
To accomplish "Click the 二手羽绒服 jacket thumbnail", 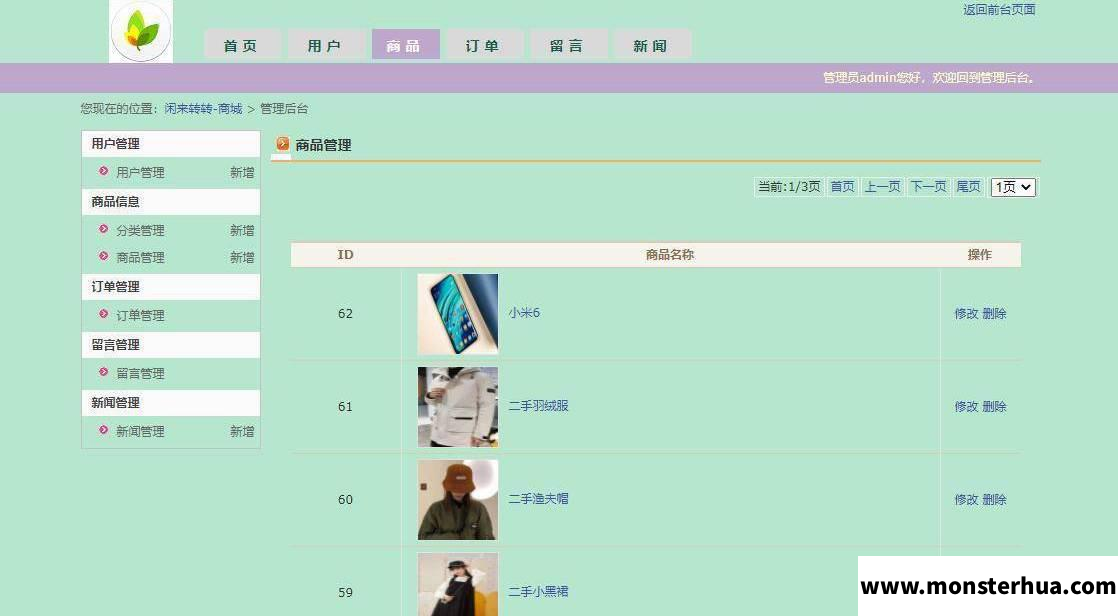I will click(458, 407).
